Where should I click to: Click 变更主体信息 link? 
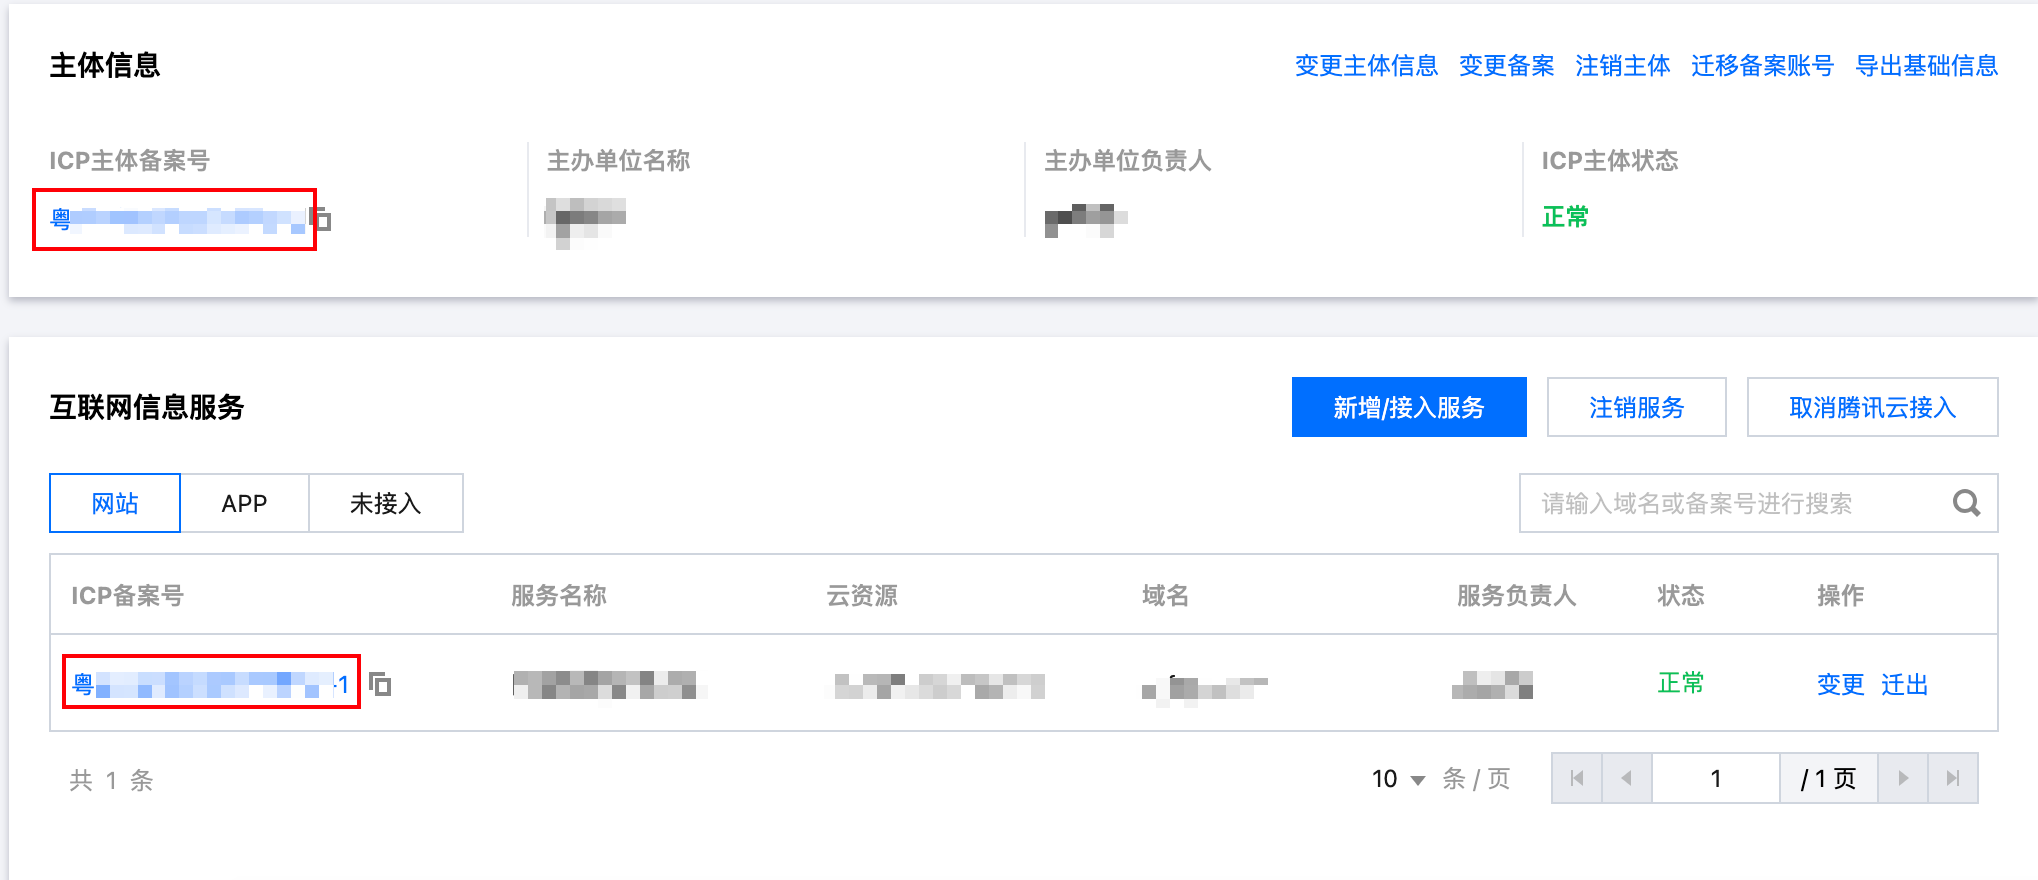(1366, 66)
